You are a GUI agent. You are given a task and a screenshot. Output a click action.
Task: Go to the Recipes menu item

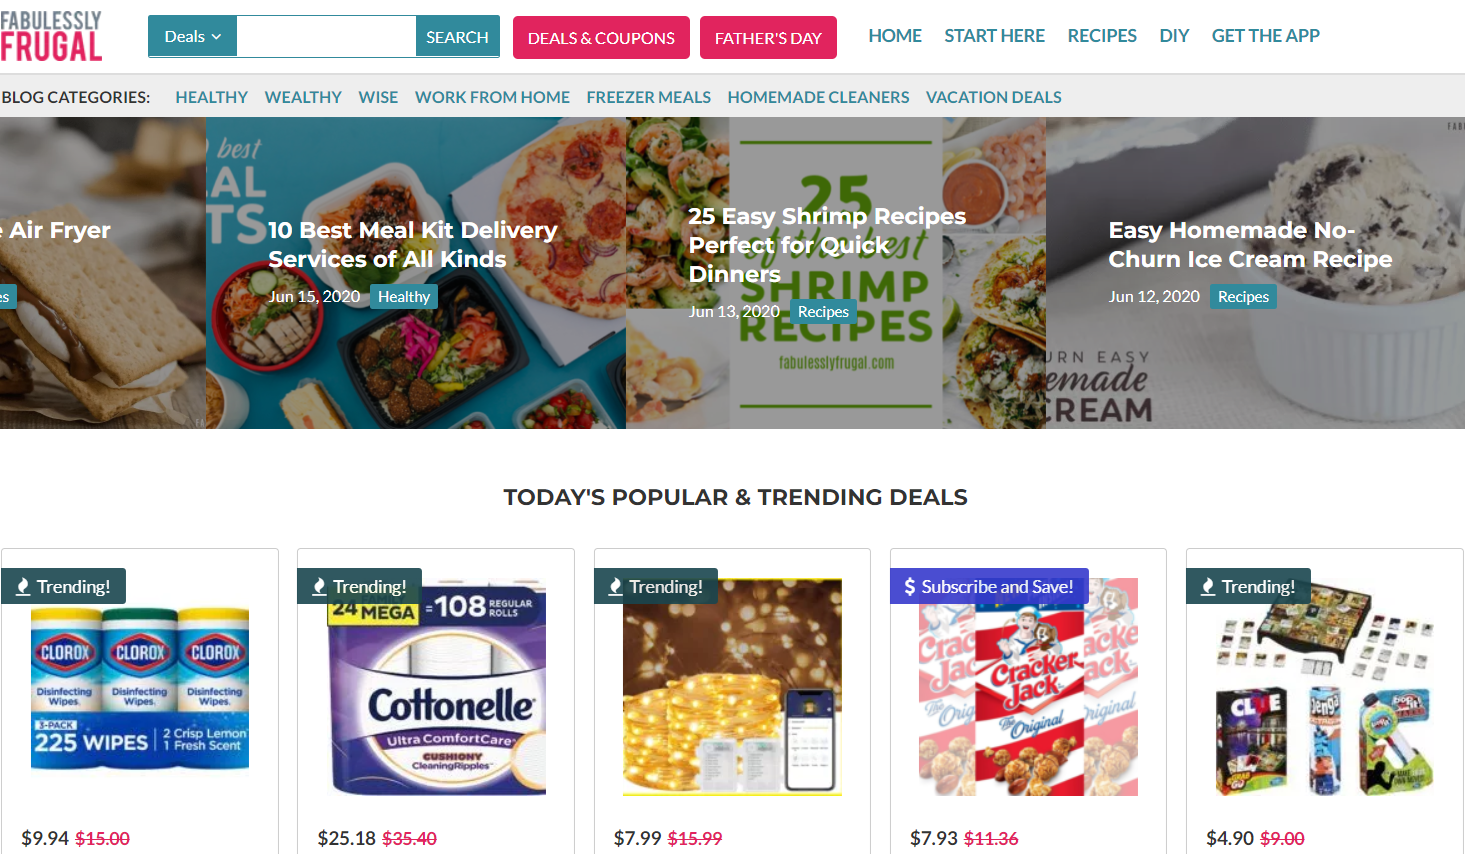[x=1102, y=36]
